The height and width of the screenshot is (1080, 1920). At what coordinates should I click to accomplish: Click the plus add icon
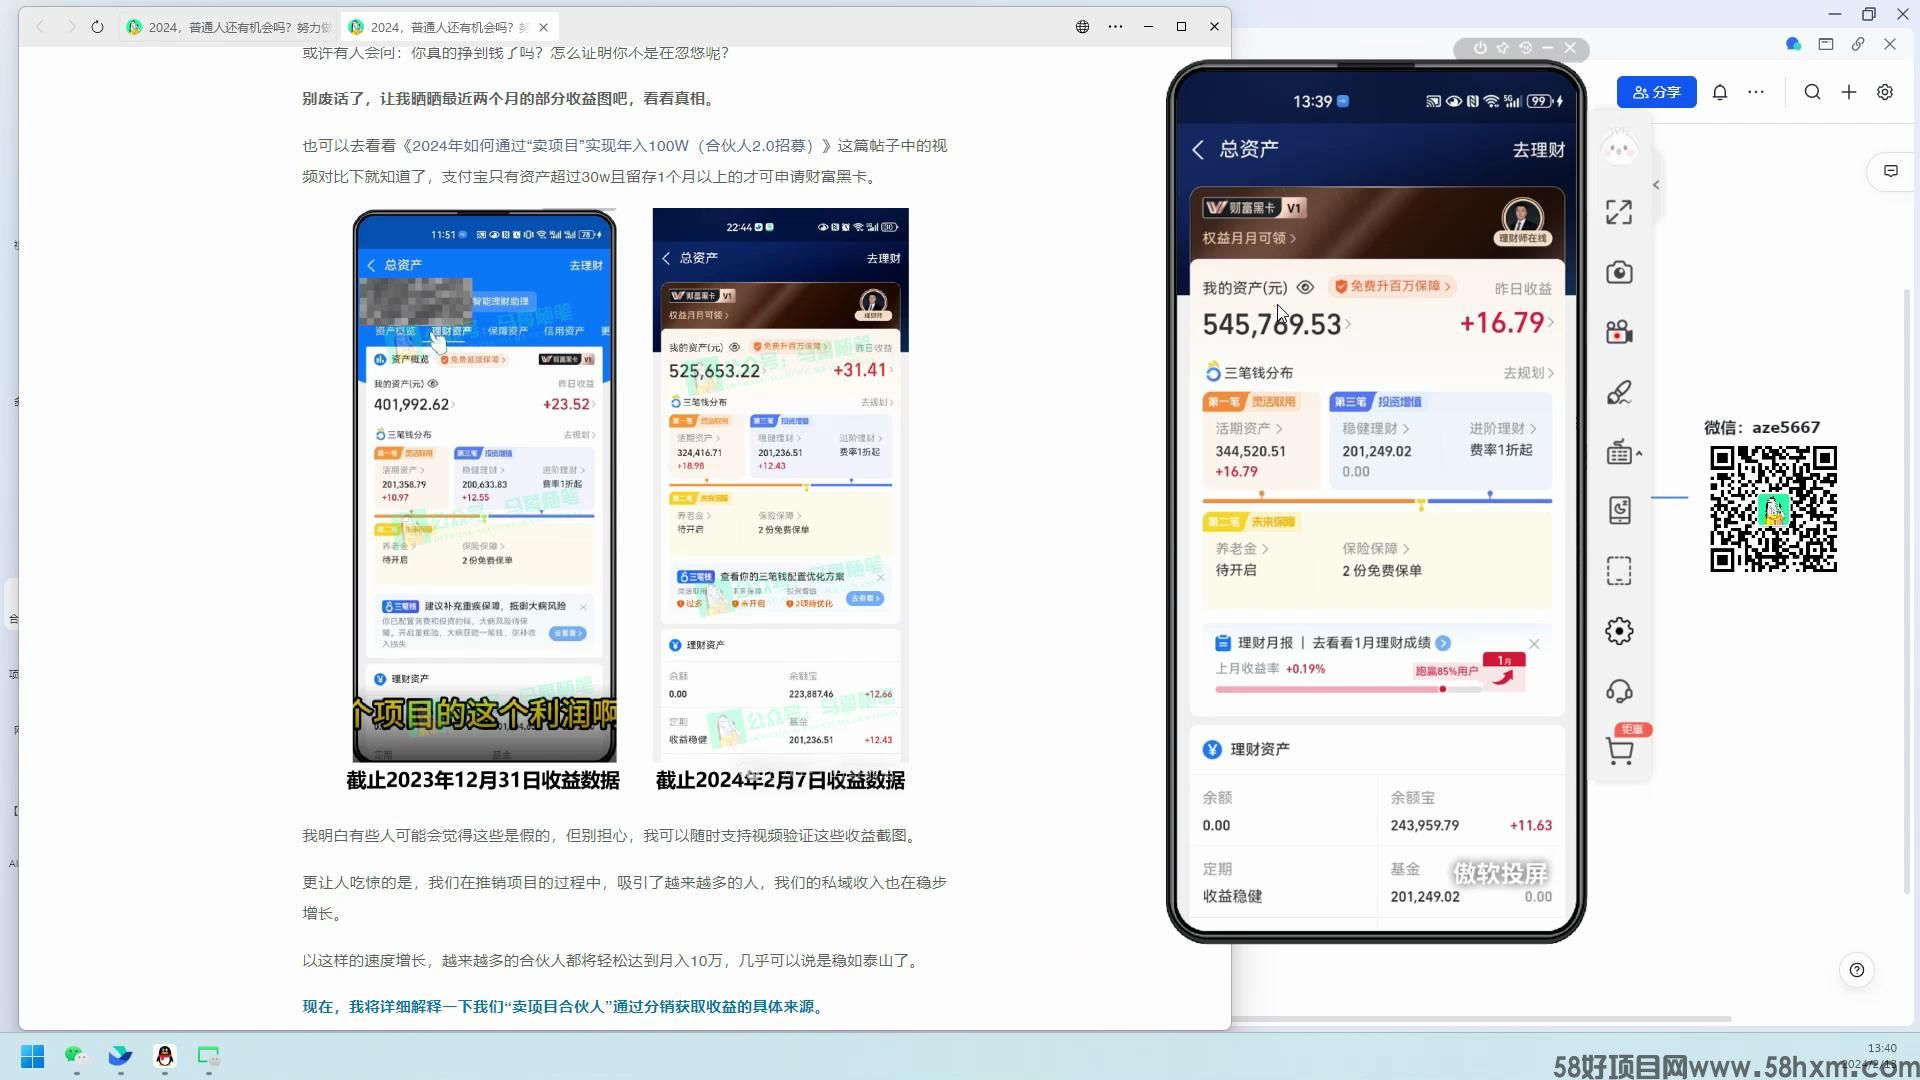tap(1849, 92)
